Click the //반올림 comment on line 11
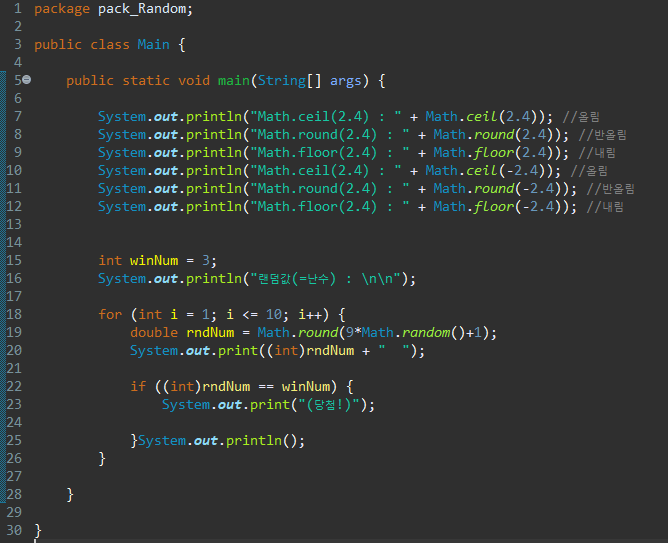Viewport: 668px width, 543px height. pyautogui.click(x=610, y=188)
